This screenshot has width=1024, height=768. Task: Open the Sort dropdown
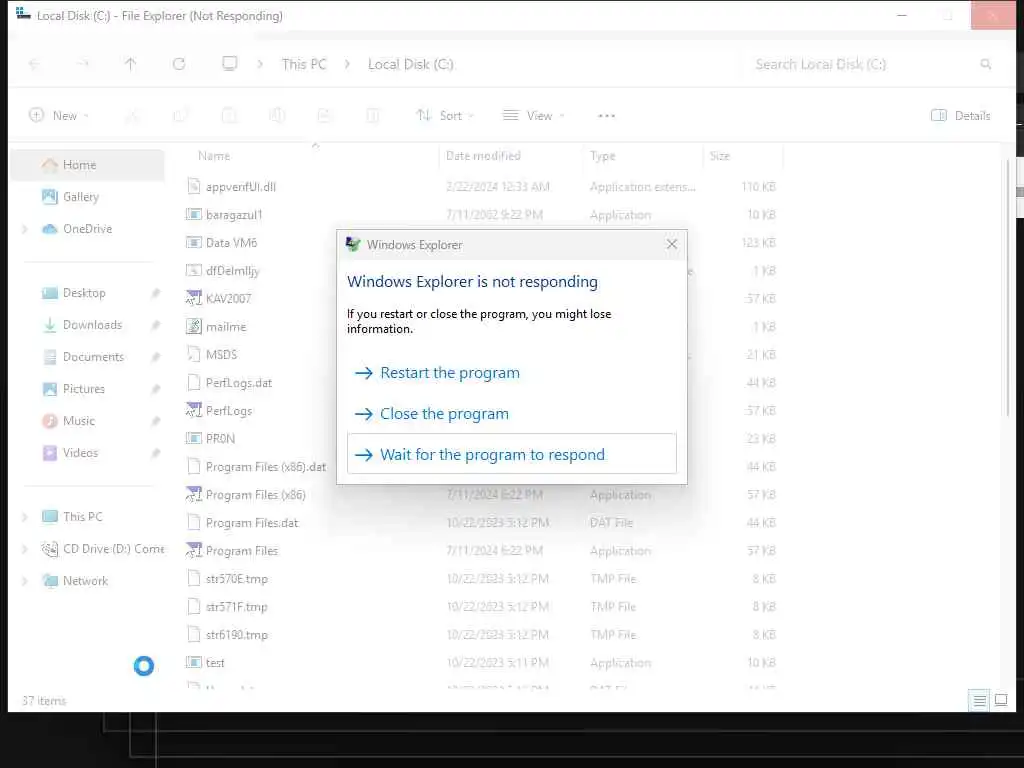(x=445, y=116)
